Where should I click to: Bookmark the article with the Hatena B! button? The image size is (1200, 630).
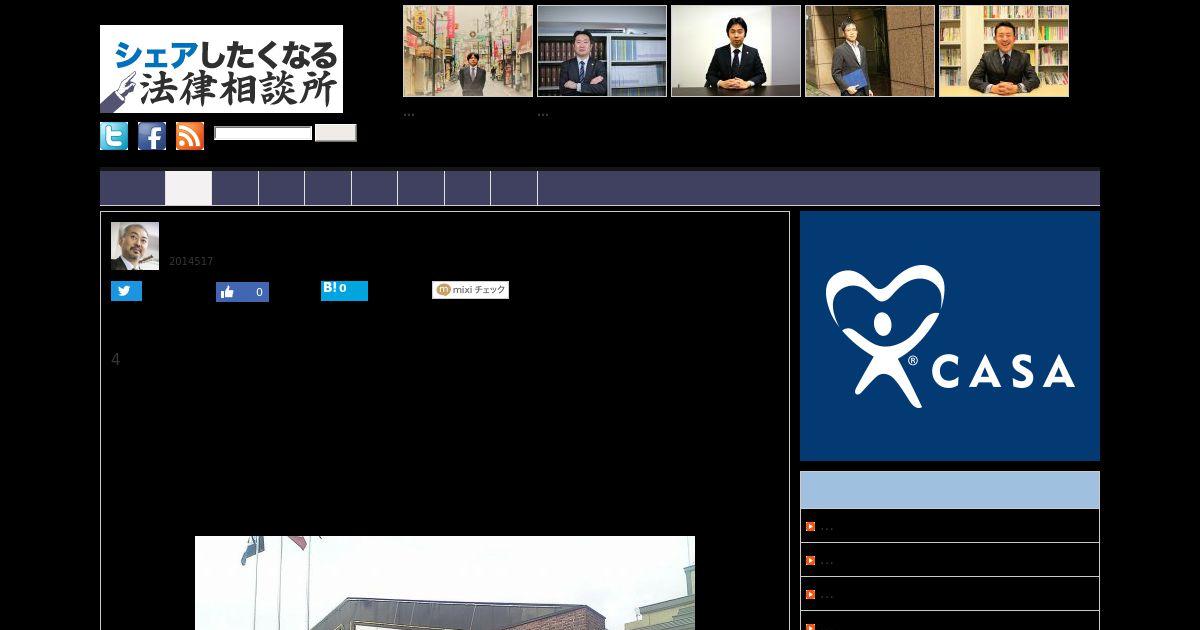point(344,291)
